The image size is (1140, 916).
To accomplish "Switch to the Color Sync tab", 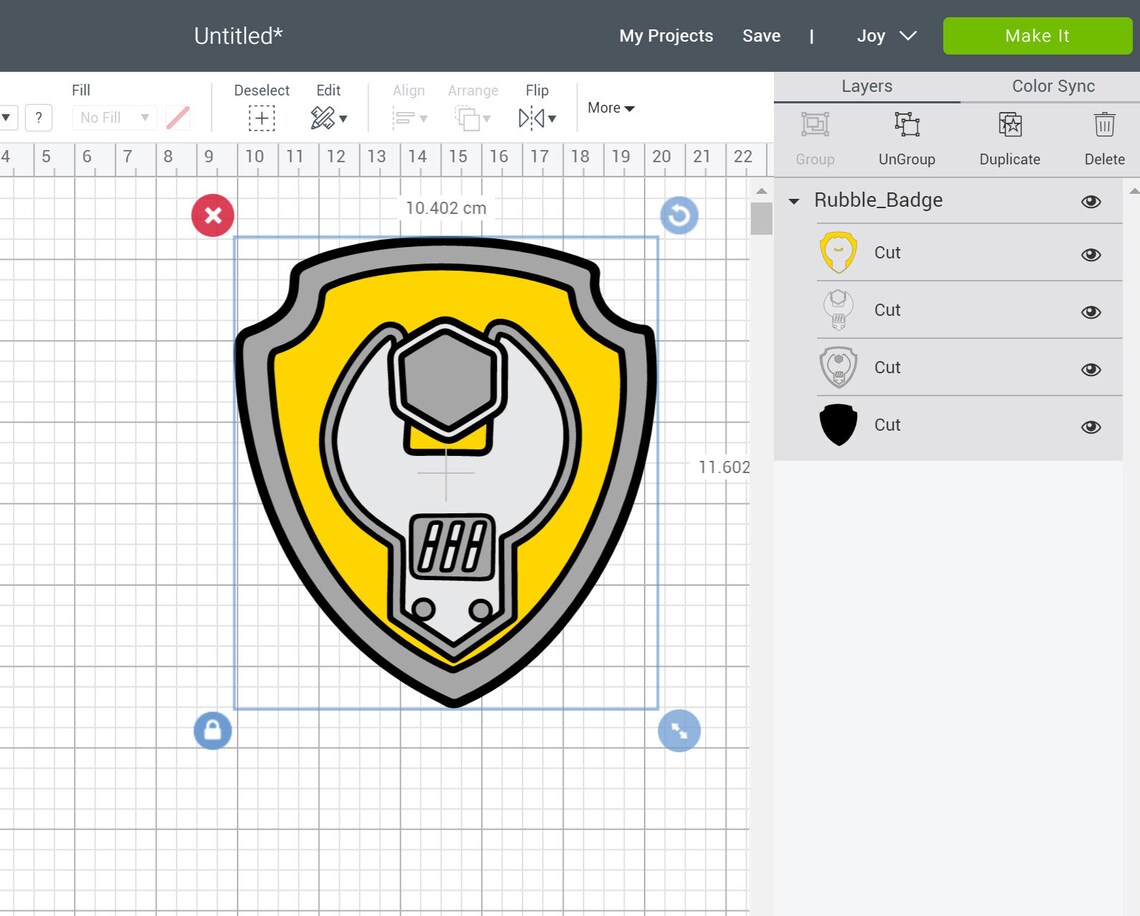I will (x=1053, y=86).
